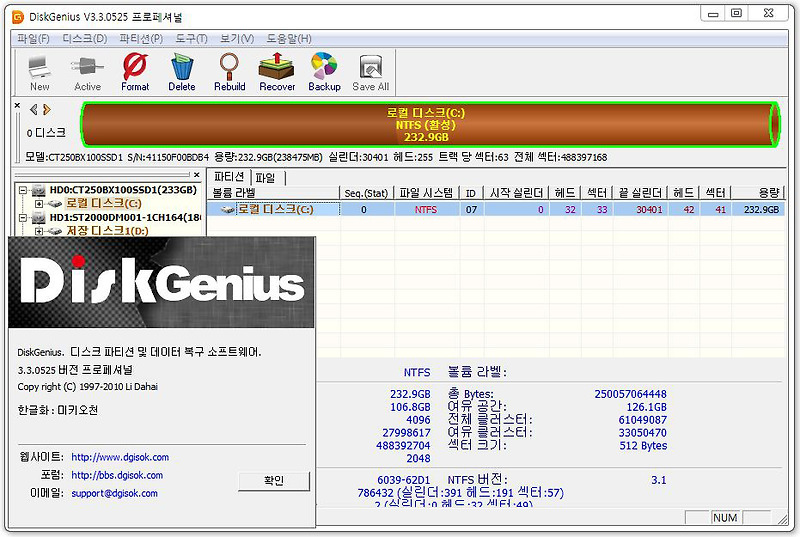Click the 33050470 free clusters value
Screen dimensions: 800x537
pyautogui.click(x=642, y=432)
